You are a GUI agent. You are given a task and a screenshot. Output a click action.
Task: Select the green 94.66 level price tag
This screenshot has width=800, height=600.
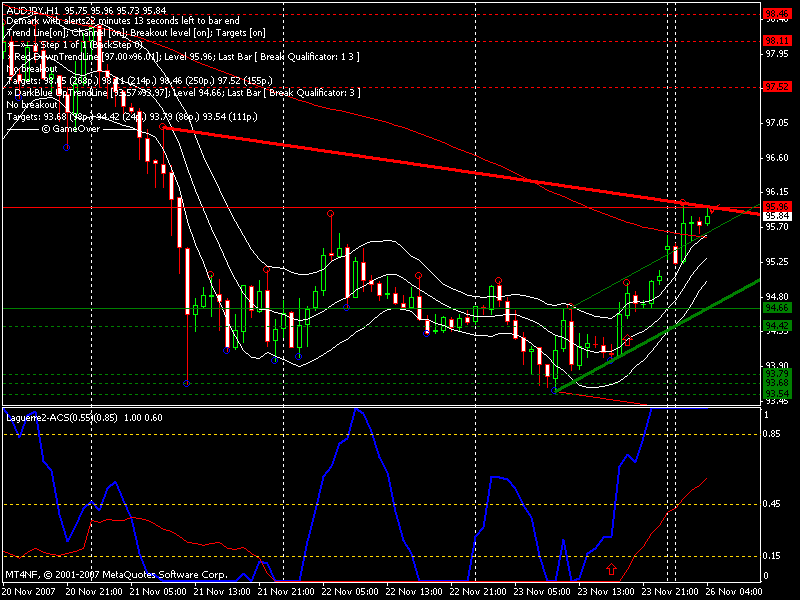776,309
